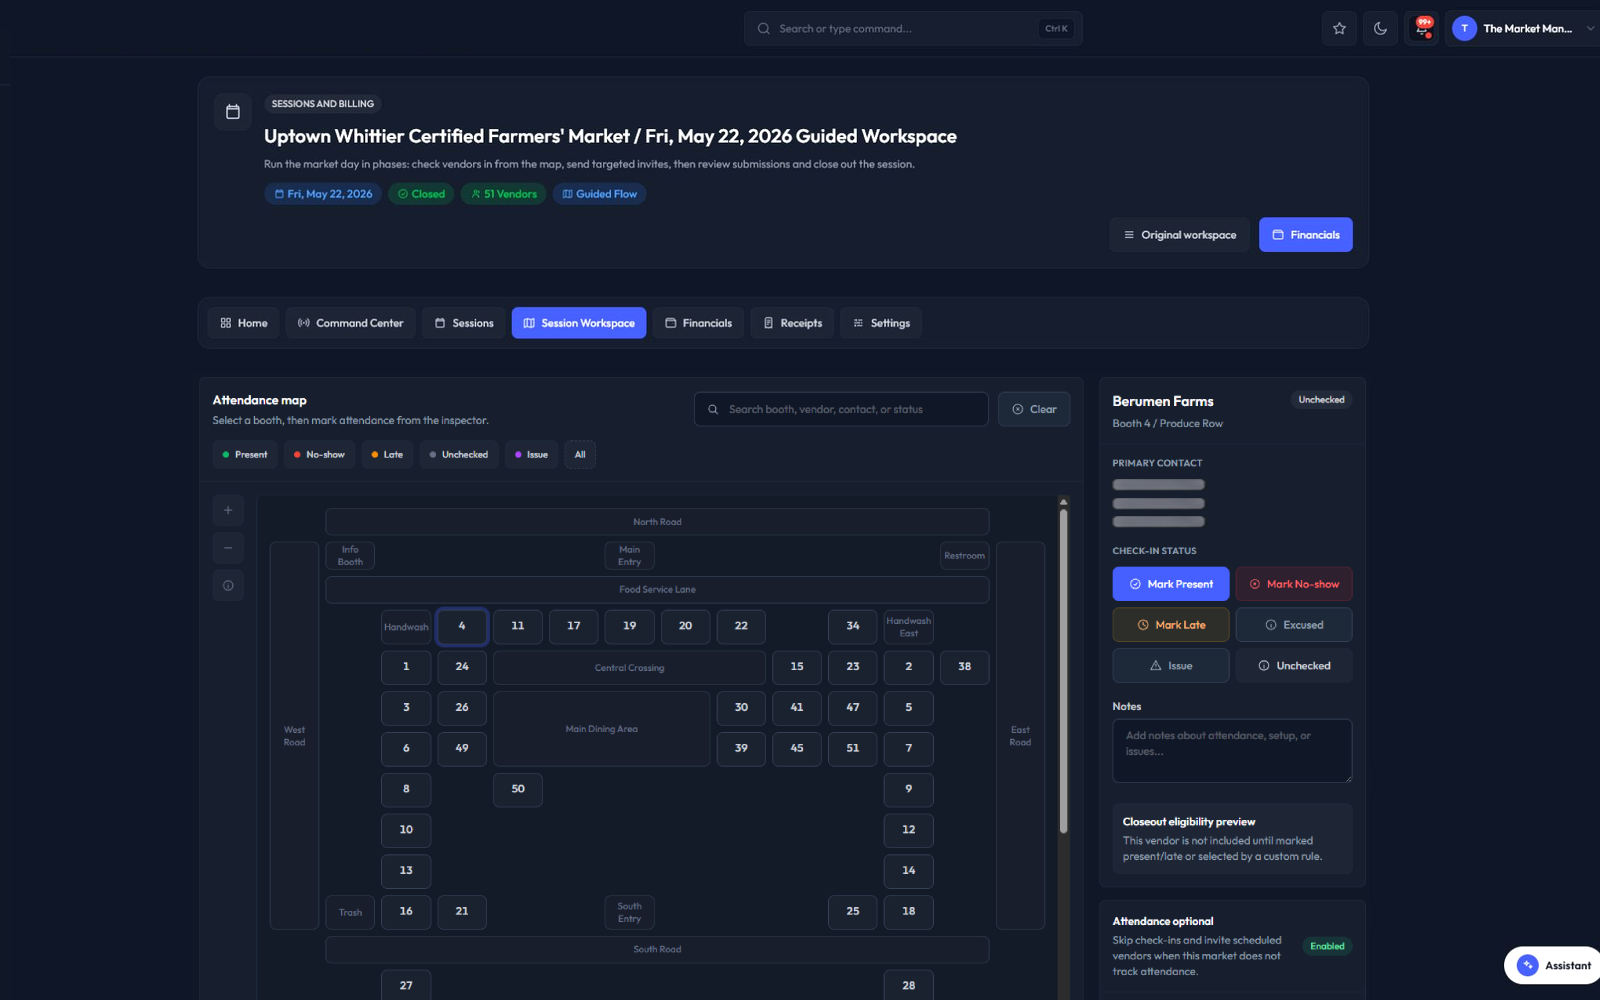Open the notifications bell icon

click(x=1422, y=29)
